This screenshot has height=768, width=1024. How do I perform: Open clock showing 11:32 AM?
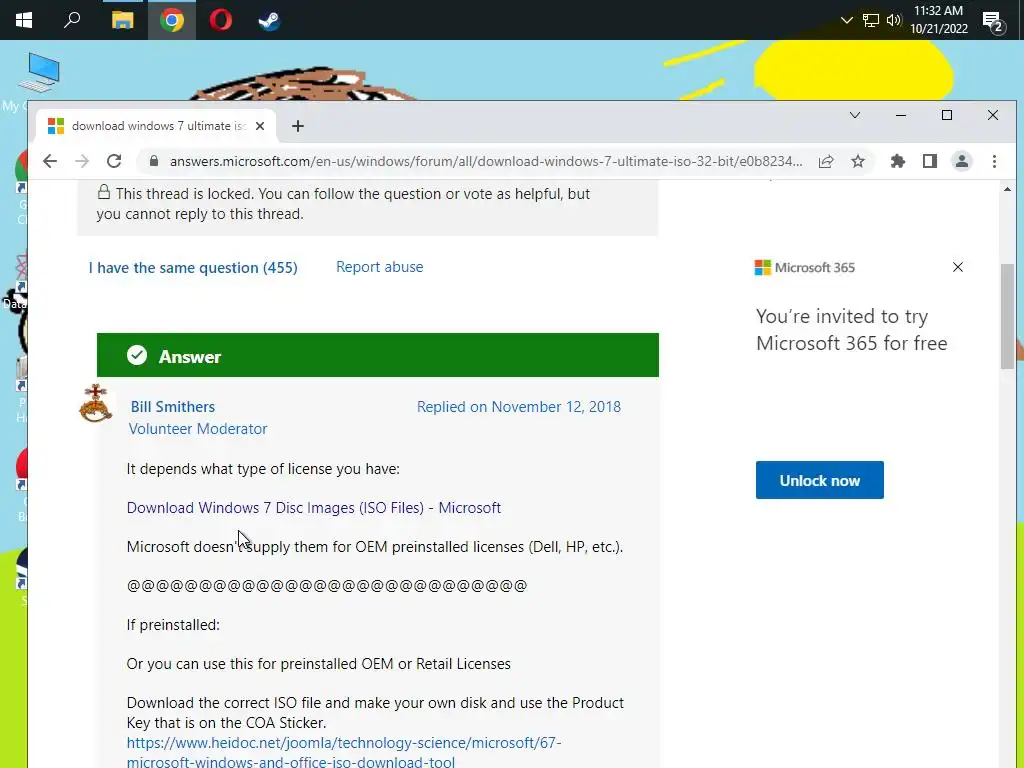[938, 20]
